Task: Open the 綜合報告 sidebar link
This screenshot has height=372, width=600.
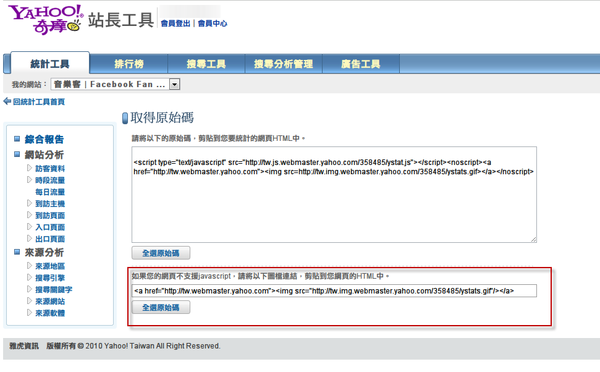Action: tap(44, 139)
